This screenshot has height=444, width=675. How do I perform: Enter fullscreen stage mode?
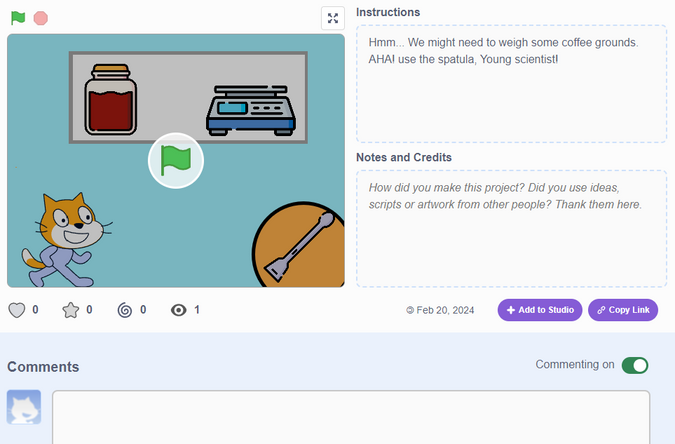[333, 18]
